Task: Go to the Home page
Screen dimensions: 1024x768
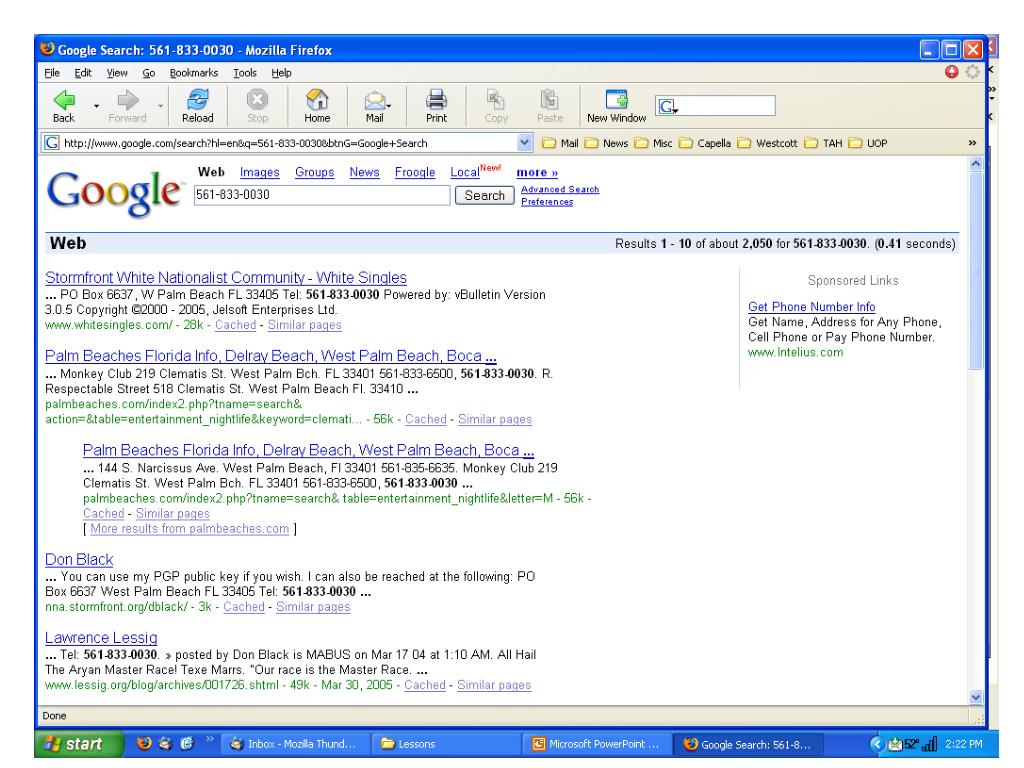Action: click(x=317, y=106)
